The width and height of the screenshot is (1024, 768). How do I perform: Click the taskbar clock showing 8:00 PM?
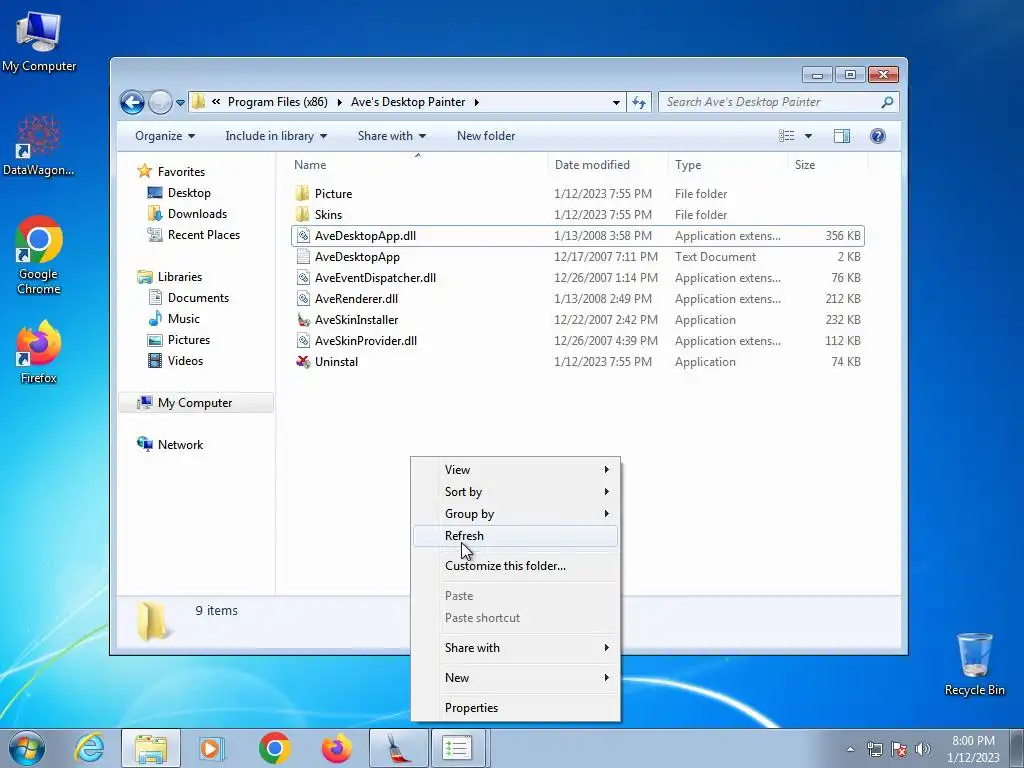tap(973, 749)
